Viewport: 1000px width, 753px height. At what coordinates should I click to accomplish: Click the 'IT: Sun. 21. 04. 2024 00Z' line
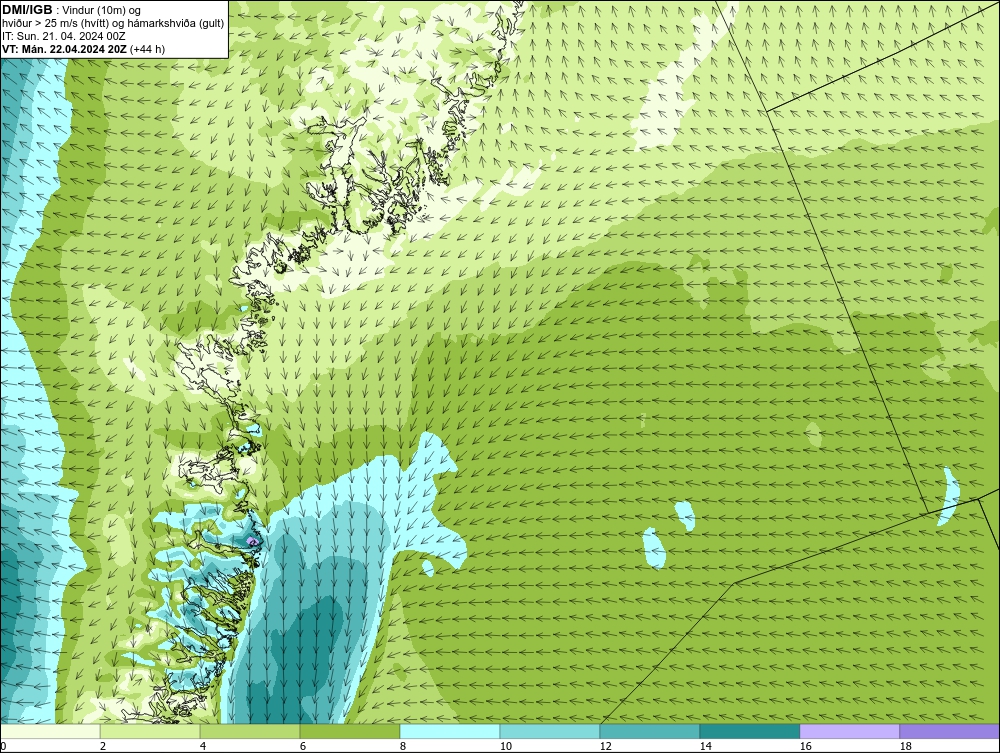coord(63,36)
